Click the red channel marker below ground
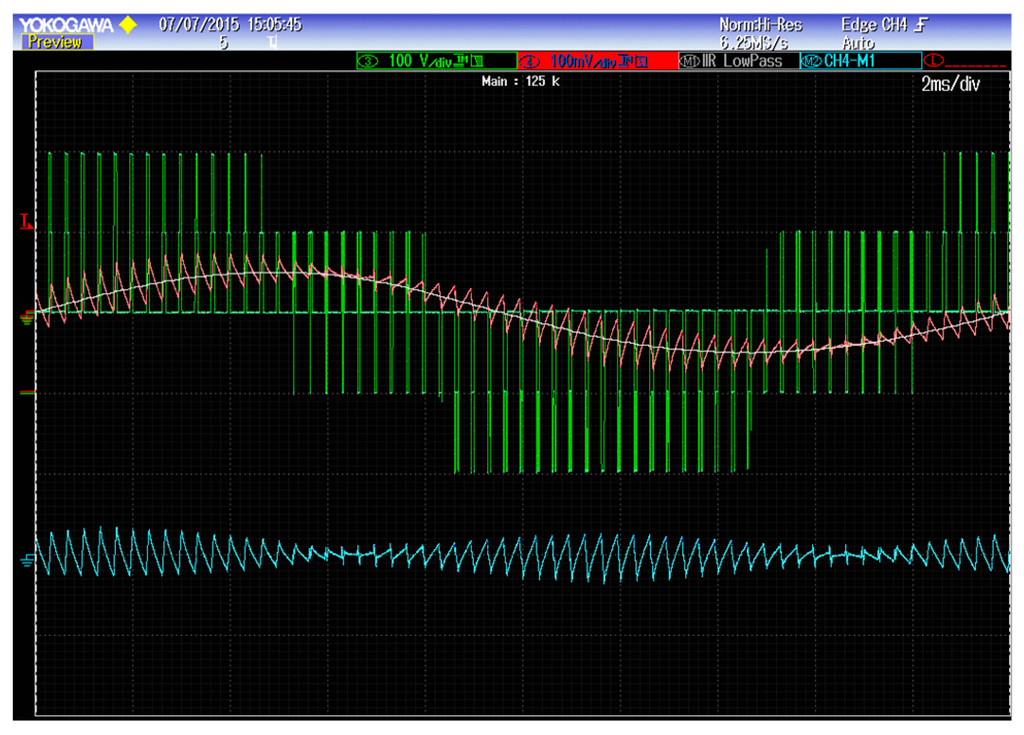The image size is (1024, 735). [26, 392]
